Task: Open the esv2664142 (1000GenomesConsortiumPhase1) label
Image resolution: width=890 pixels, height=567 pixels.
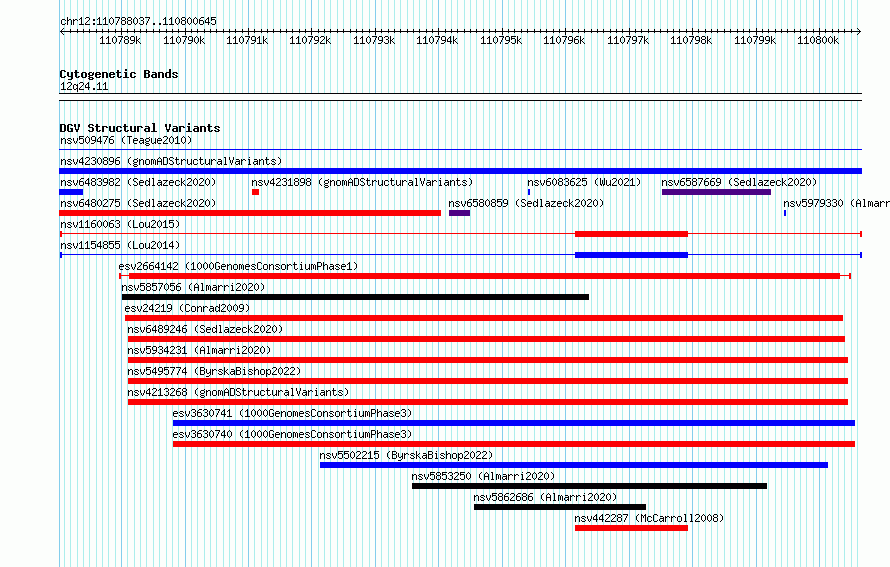Action: 238,266
